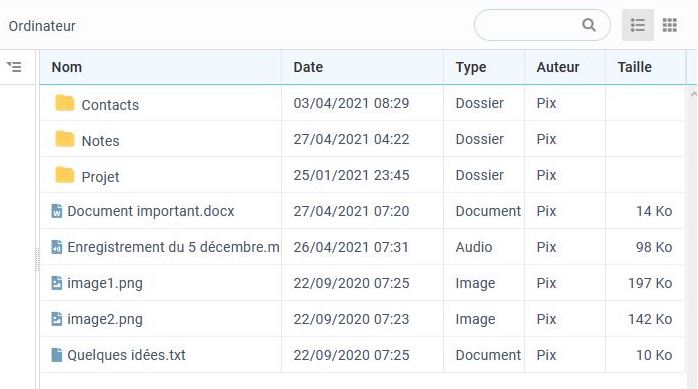Click the Quelques idées.txt file icon
Viewport: 698px width, 389px height.
tap(57, 355)
